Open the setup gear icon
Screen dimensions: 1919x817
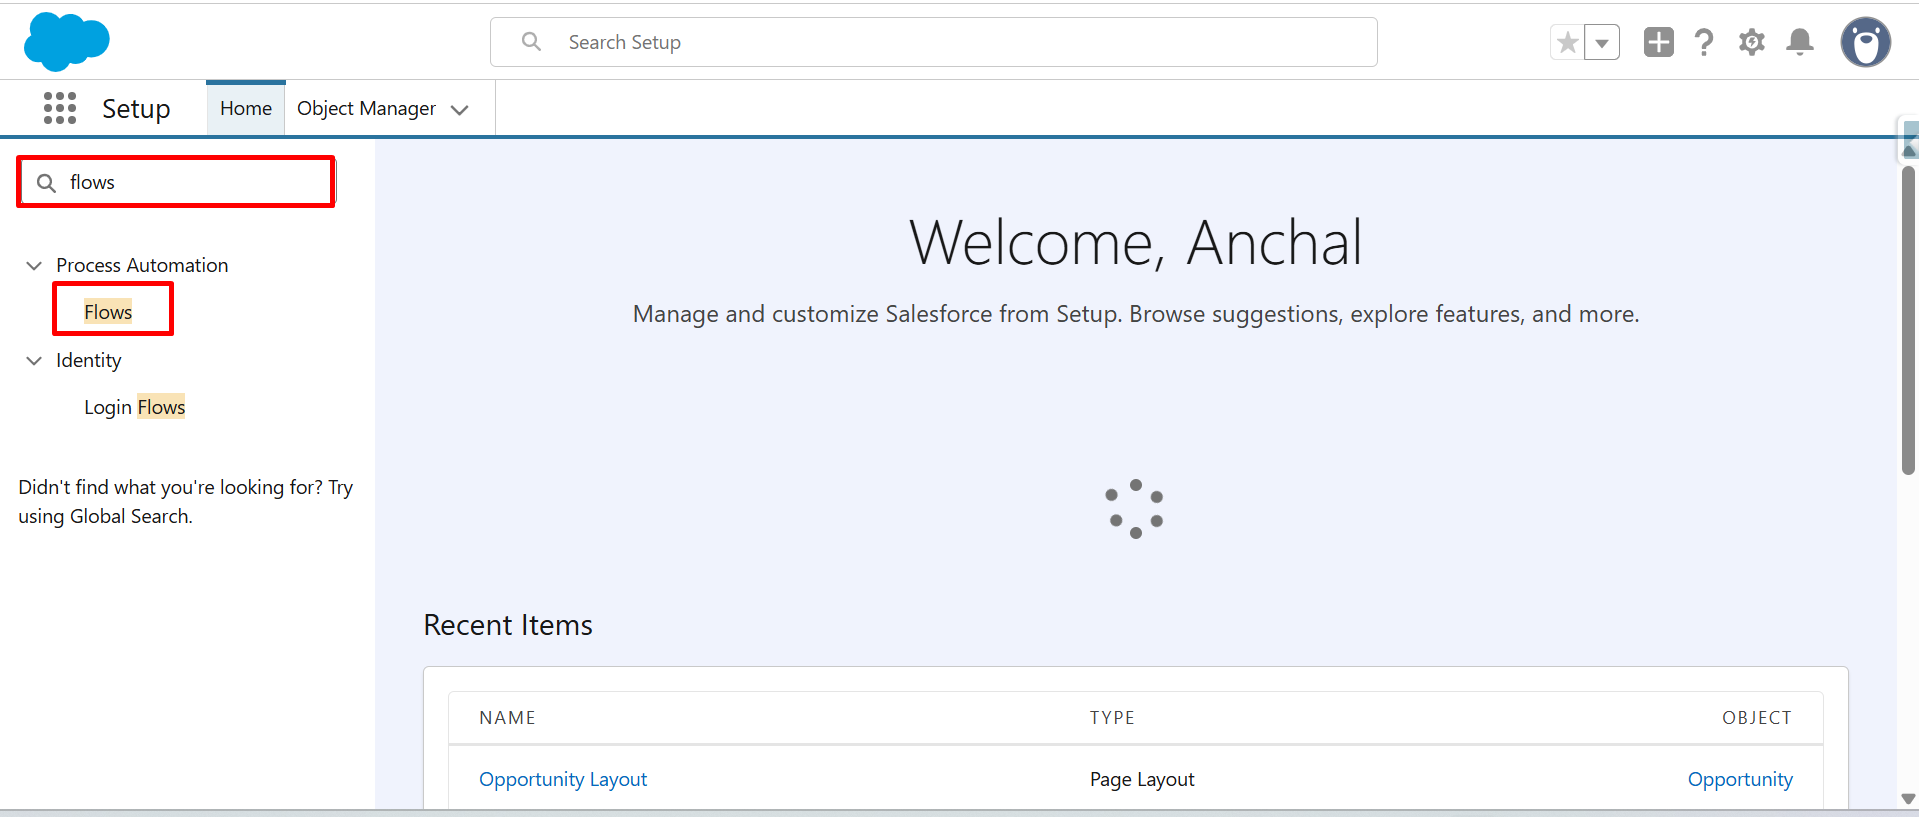1752,42
